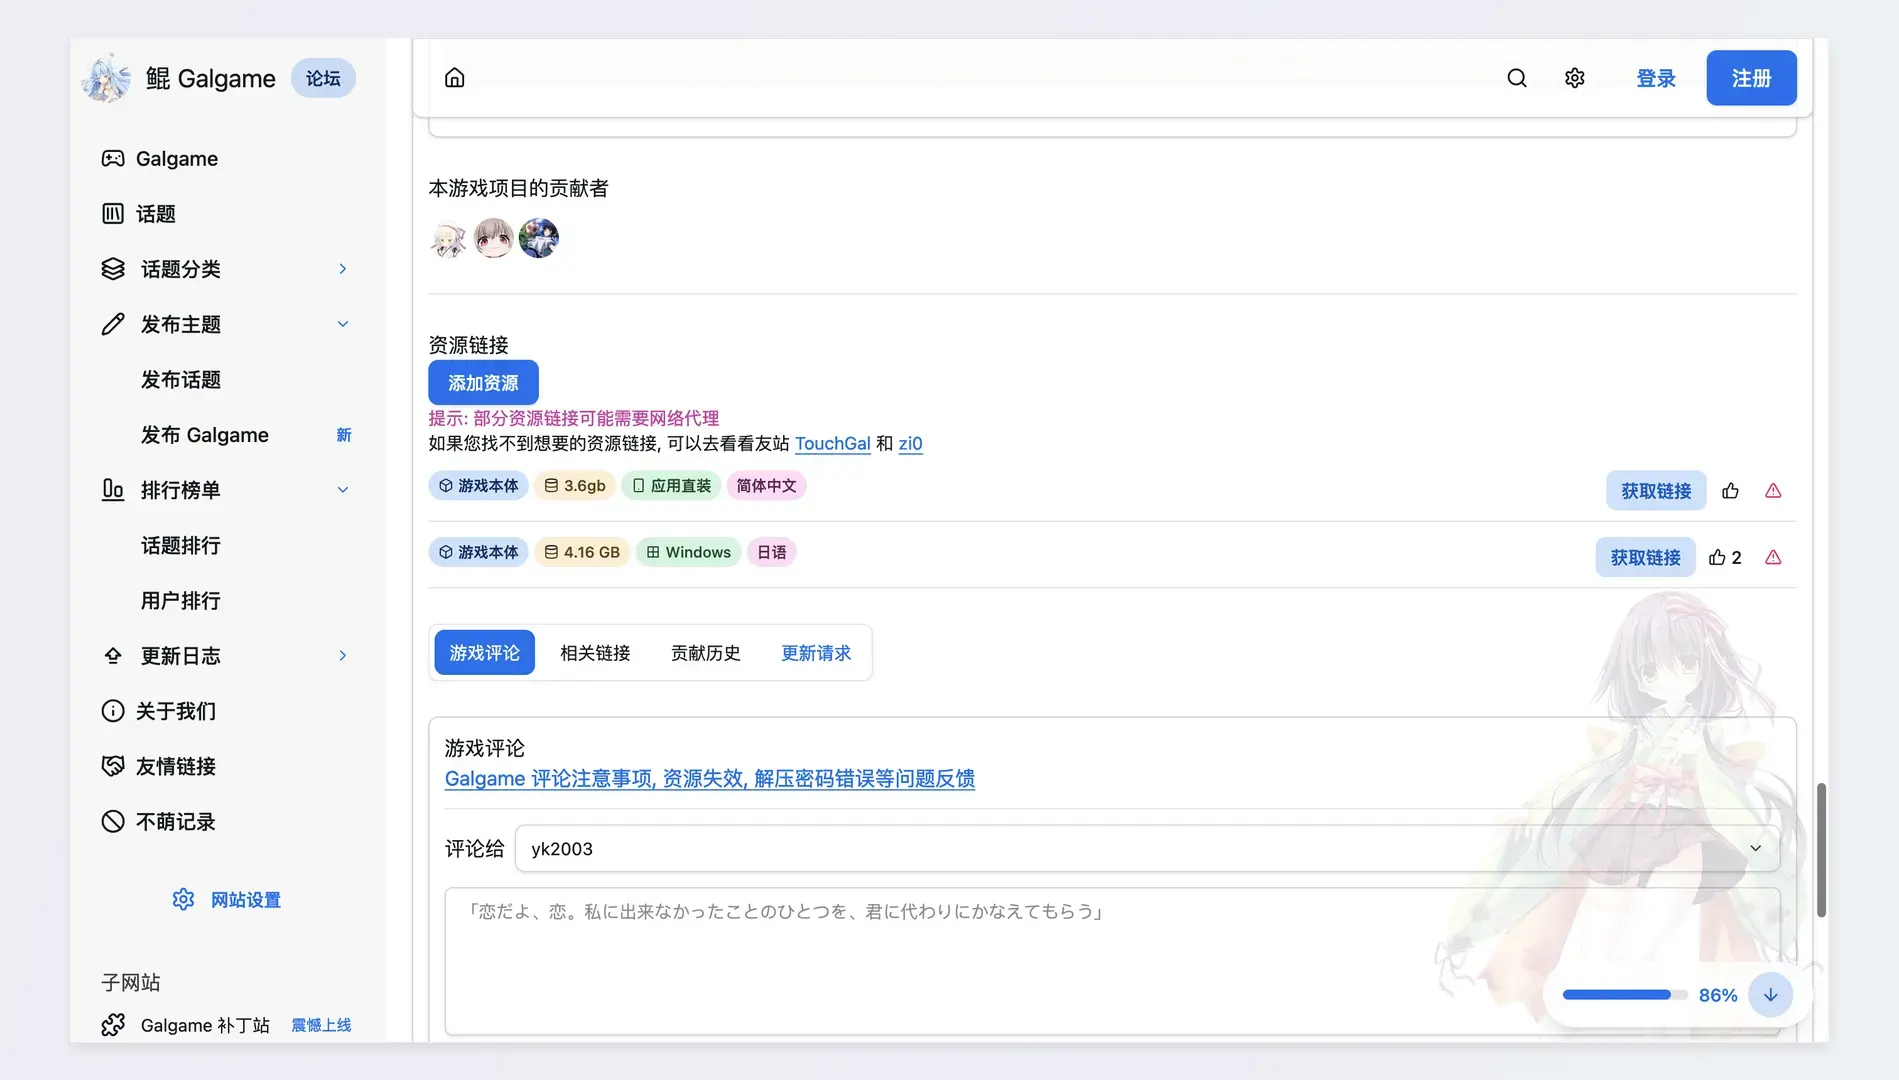Click the Galgame site logo avatar
Screen dimensions: 1899x1080
(x=106, y=78)
